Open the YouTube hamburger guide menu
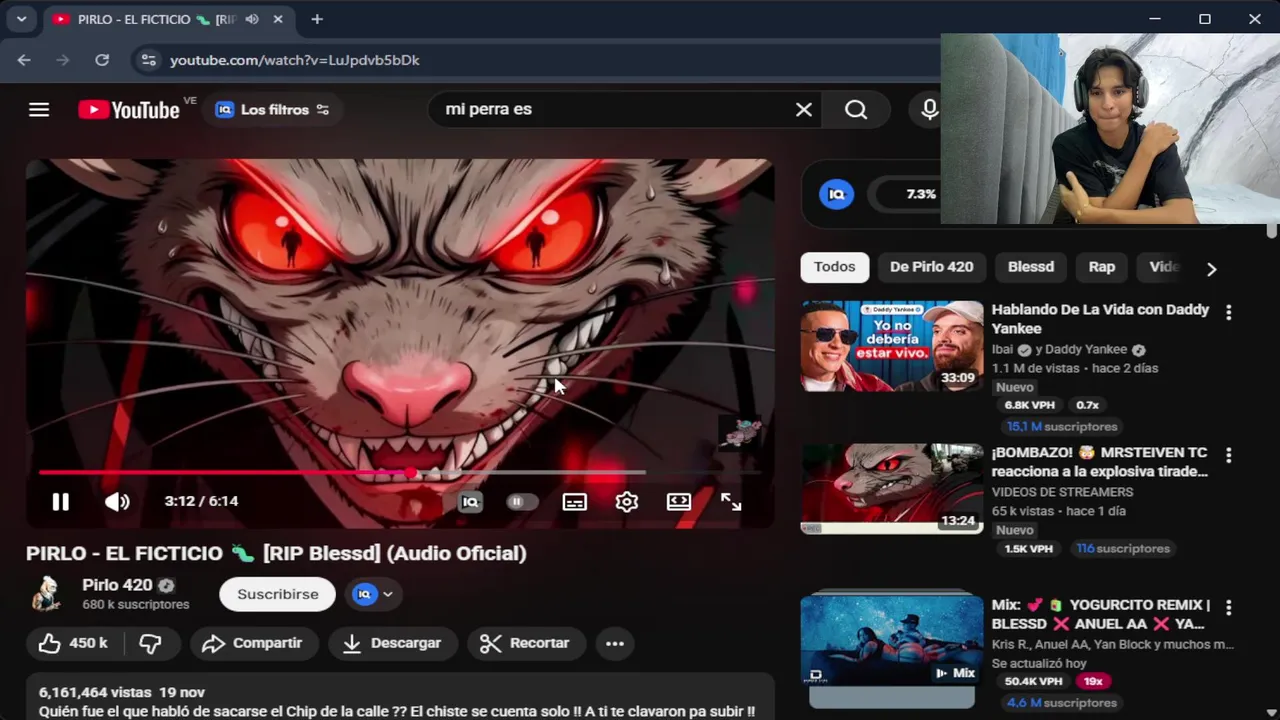Image resolution: width=1280 pixels, height=720 pixels. [39, 110]
